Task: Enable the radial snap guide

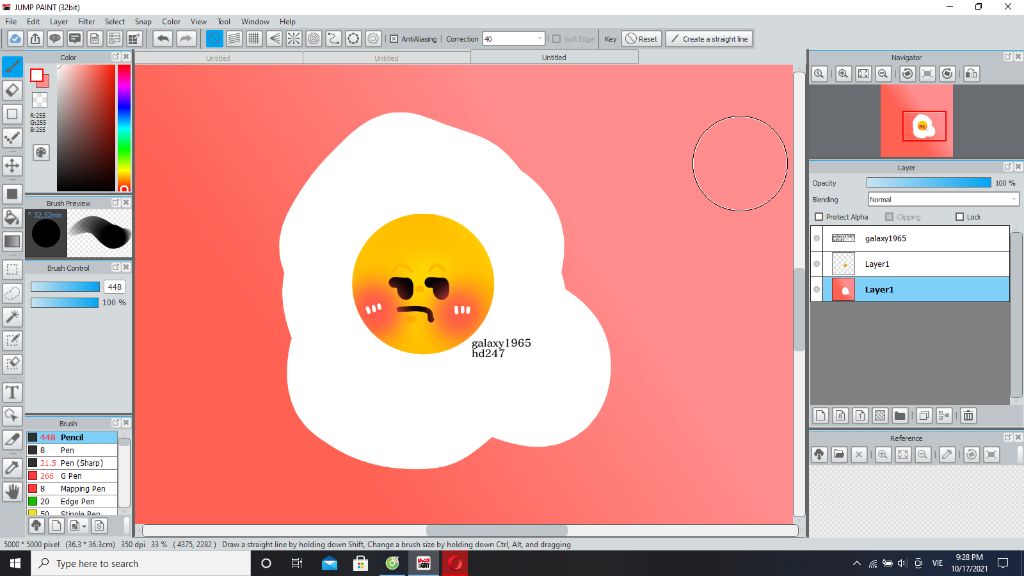Action: click(293, 39)
